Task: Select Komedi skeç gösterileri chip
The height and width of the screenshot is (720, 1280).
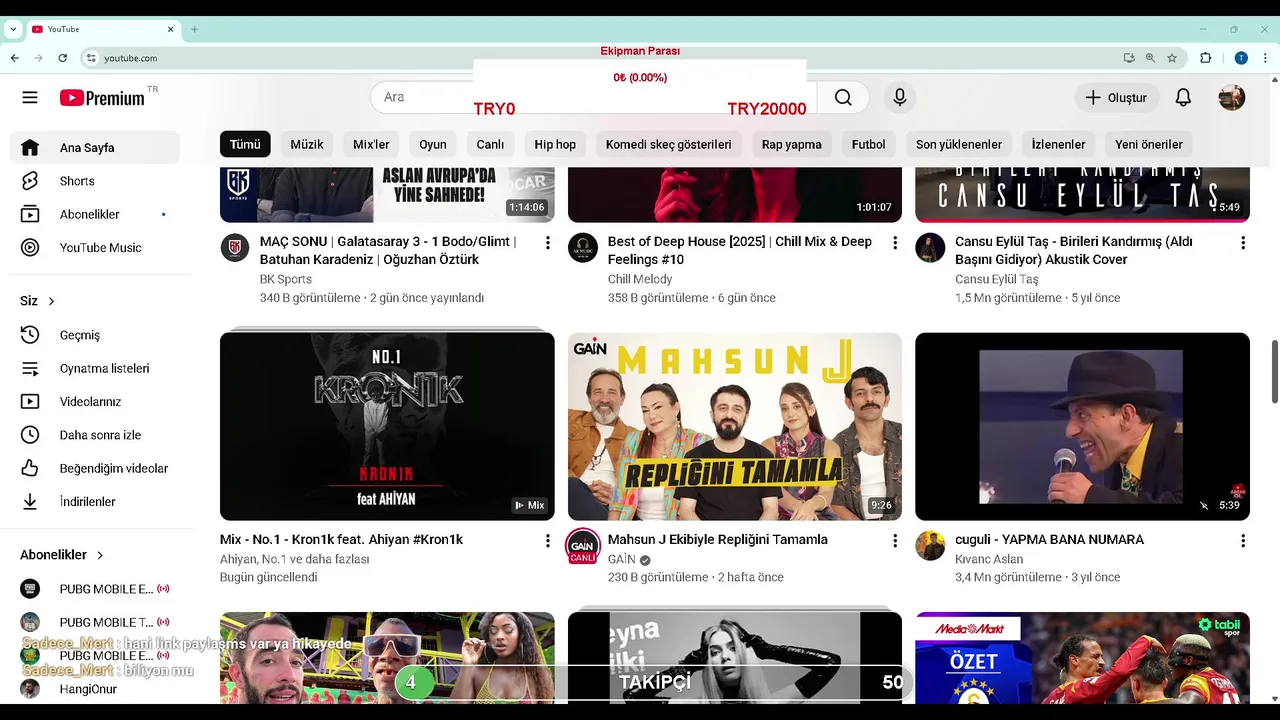Action: 668,144
